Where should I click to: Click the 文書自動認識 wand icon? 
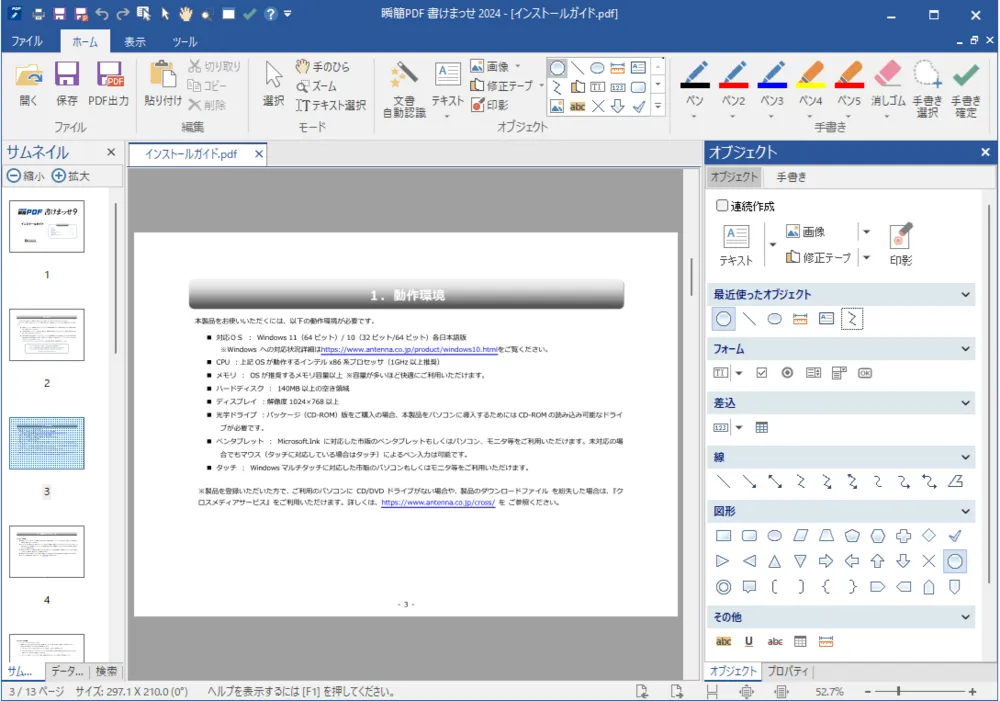[x=404, y=76]
